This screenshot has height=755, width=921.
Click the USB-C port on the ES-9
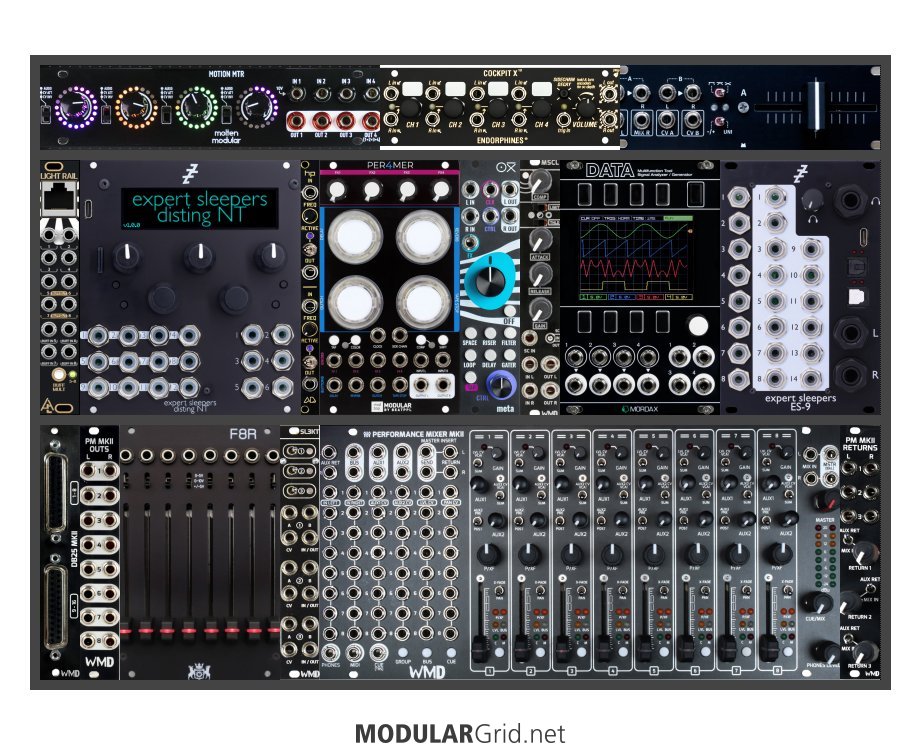(x=865, y=238)
